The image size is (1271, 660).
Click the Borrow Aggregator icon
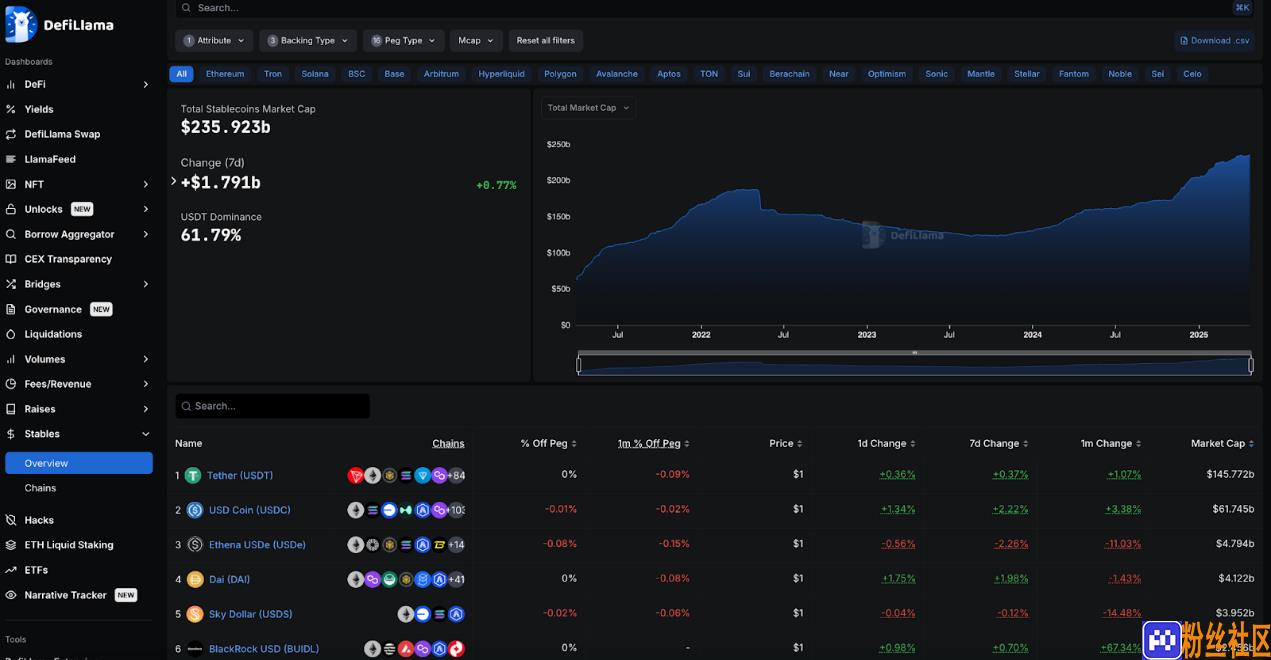[x=11, y=234]
